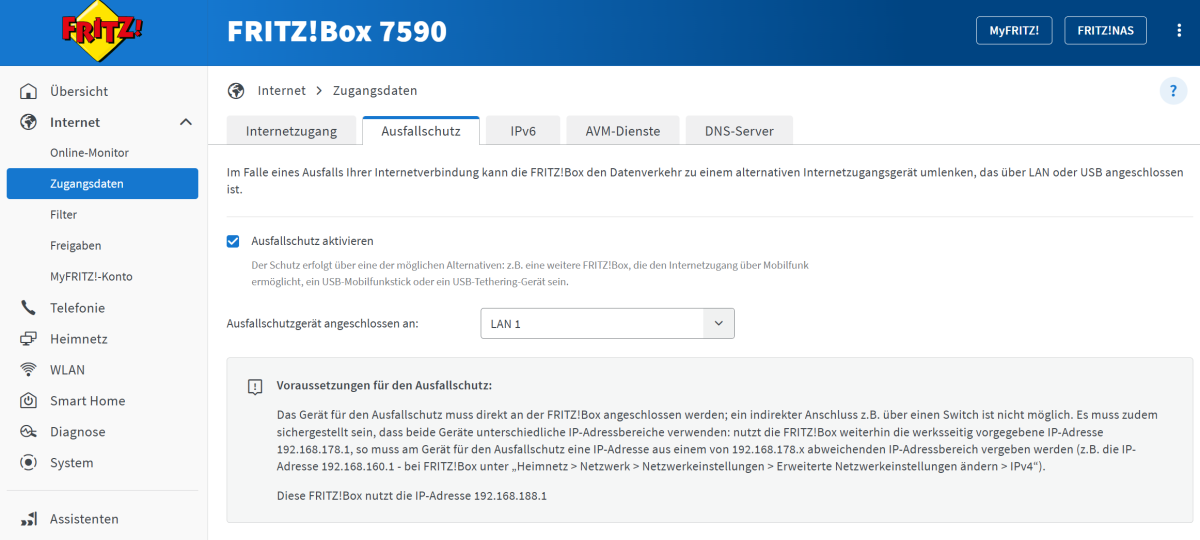Open Online-Monitor in the sidebar
Image resolution: width=1200 pixels, height=540 pixels.
(89, 153)
